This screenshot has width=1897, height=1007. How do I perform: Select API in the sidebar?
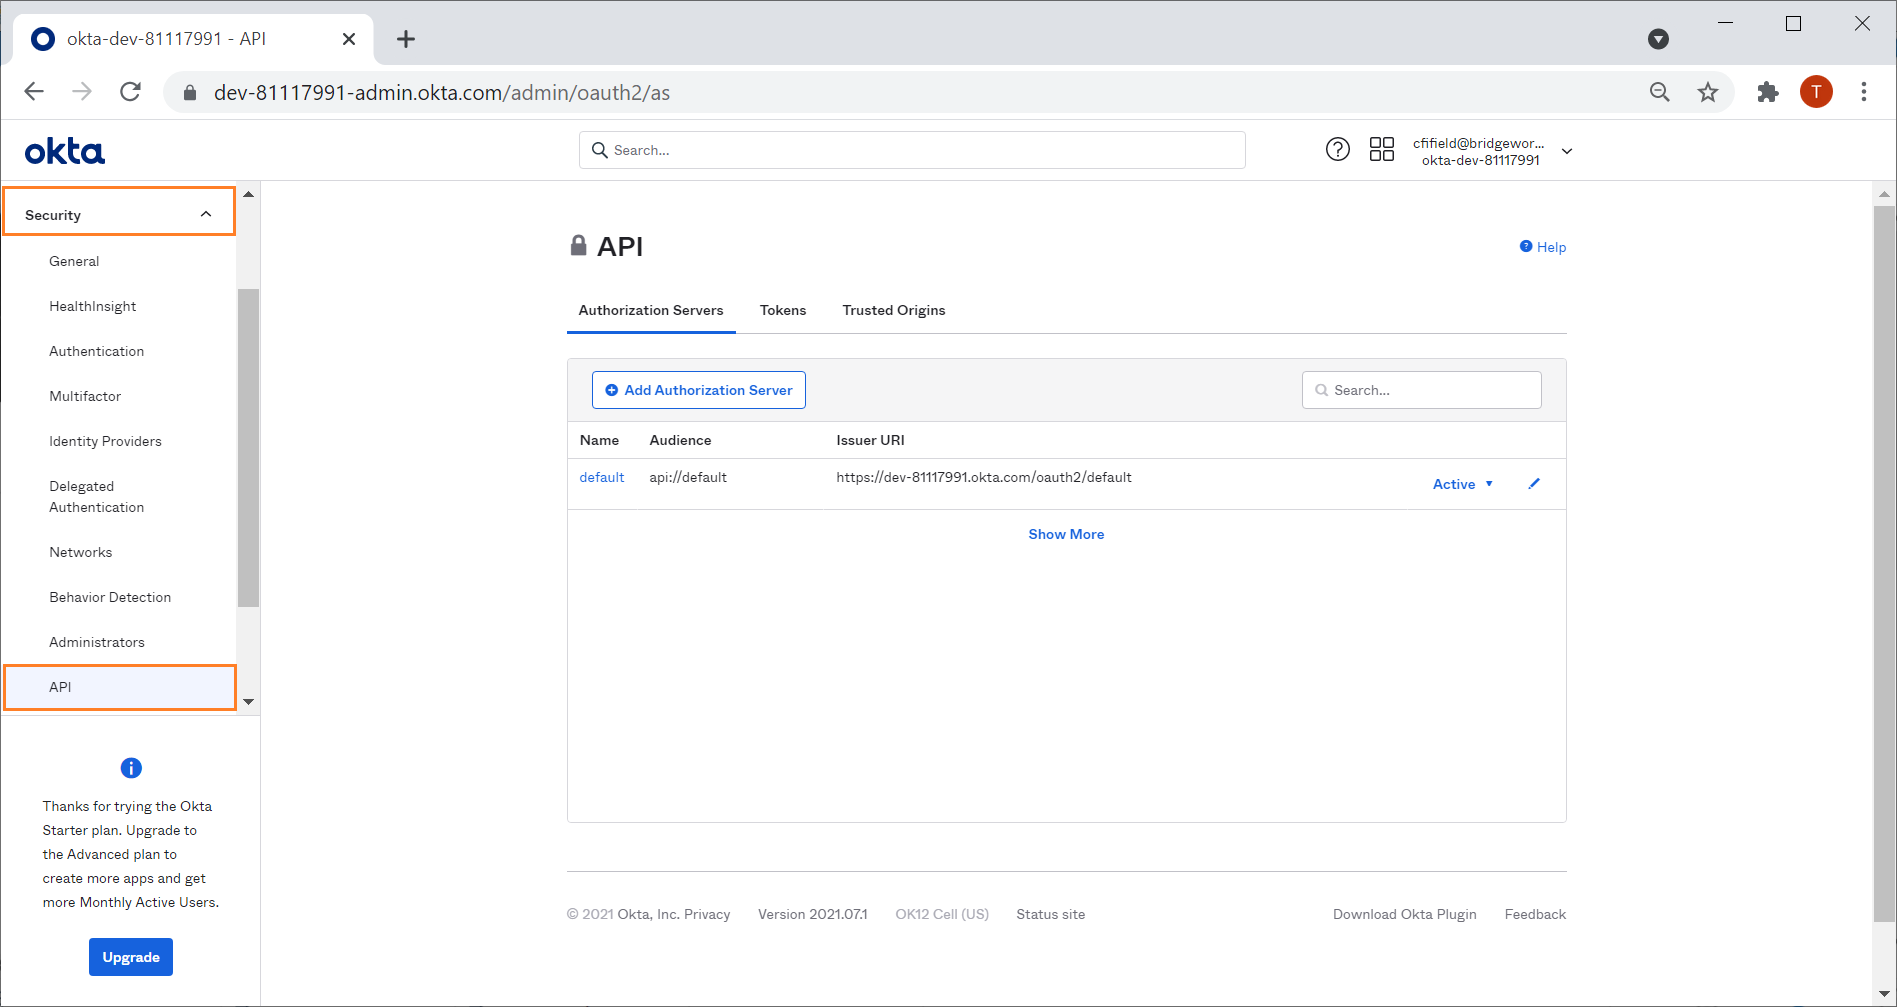(120, 687)
